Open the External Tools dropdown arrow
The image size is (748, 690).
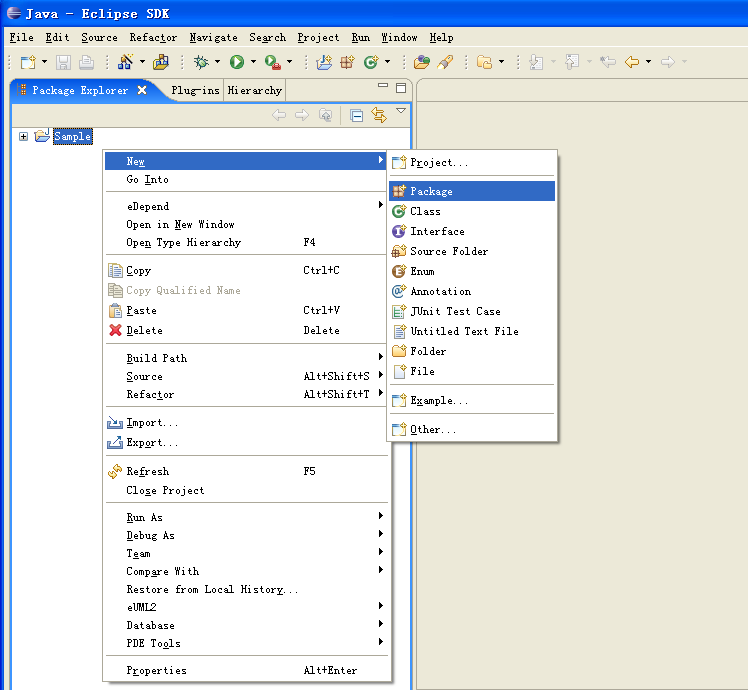click(290, 62)
